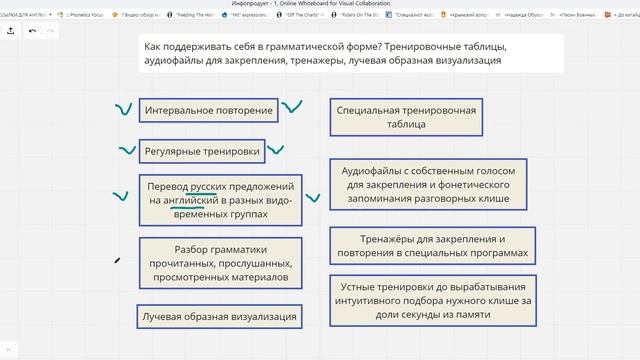
Task: Open the 'Песни Военных' bookmark
Action: click(573, 15)
